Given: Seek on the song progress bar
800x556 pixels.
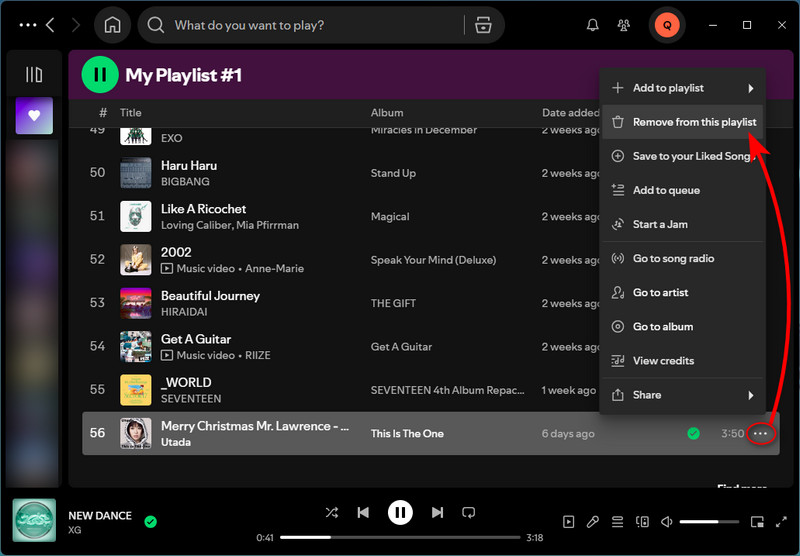Looking at the screenshot, I should (400, 537).
